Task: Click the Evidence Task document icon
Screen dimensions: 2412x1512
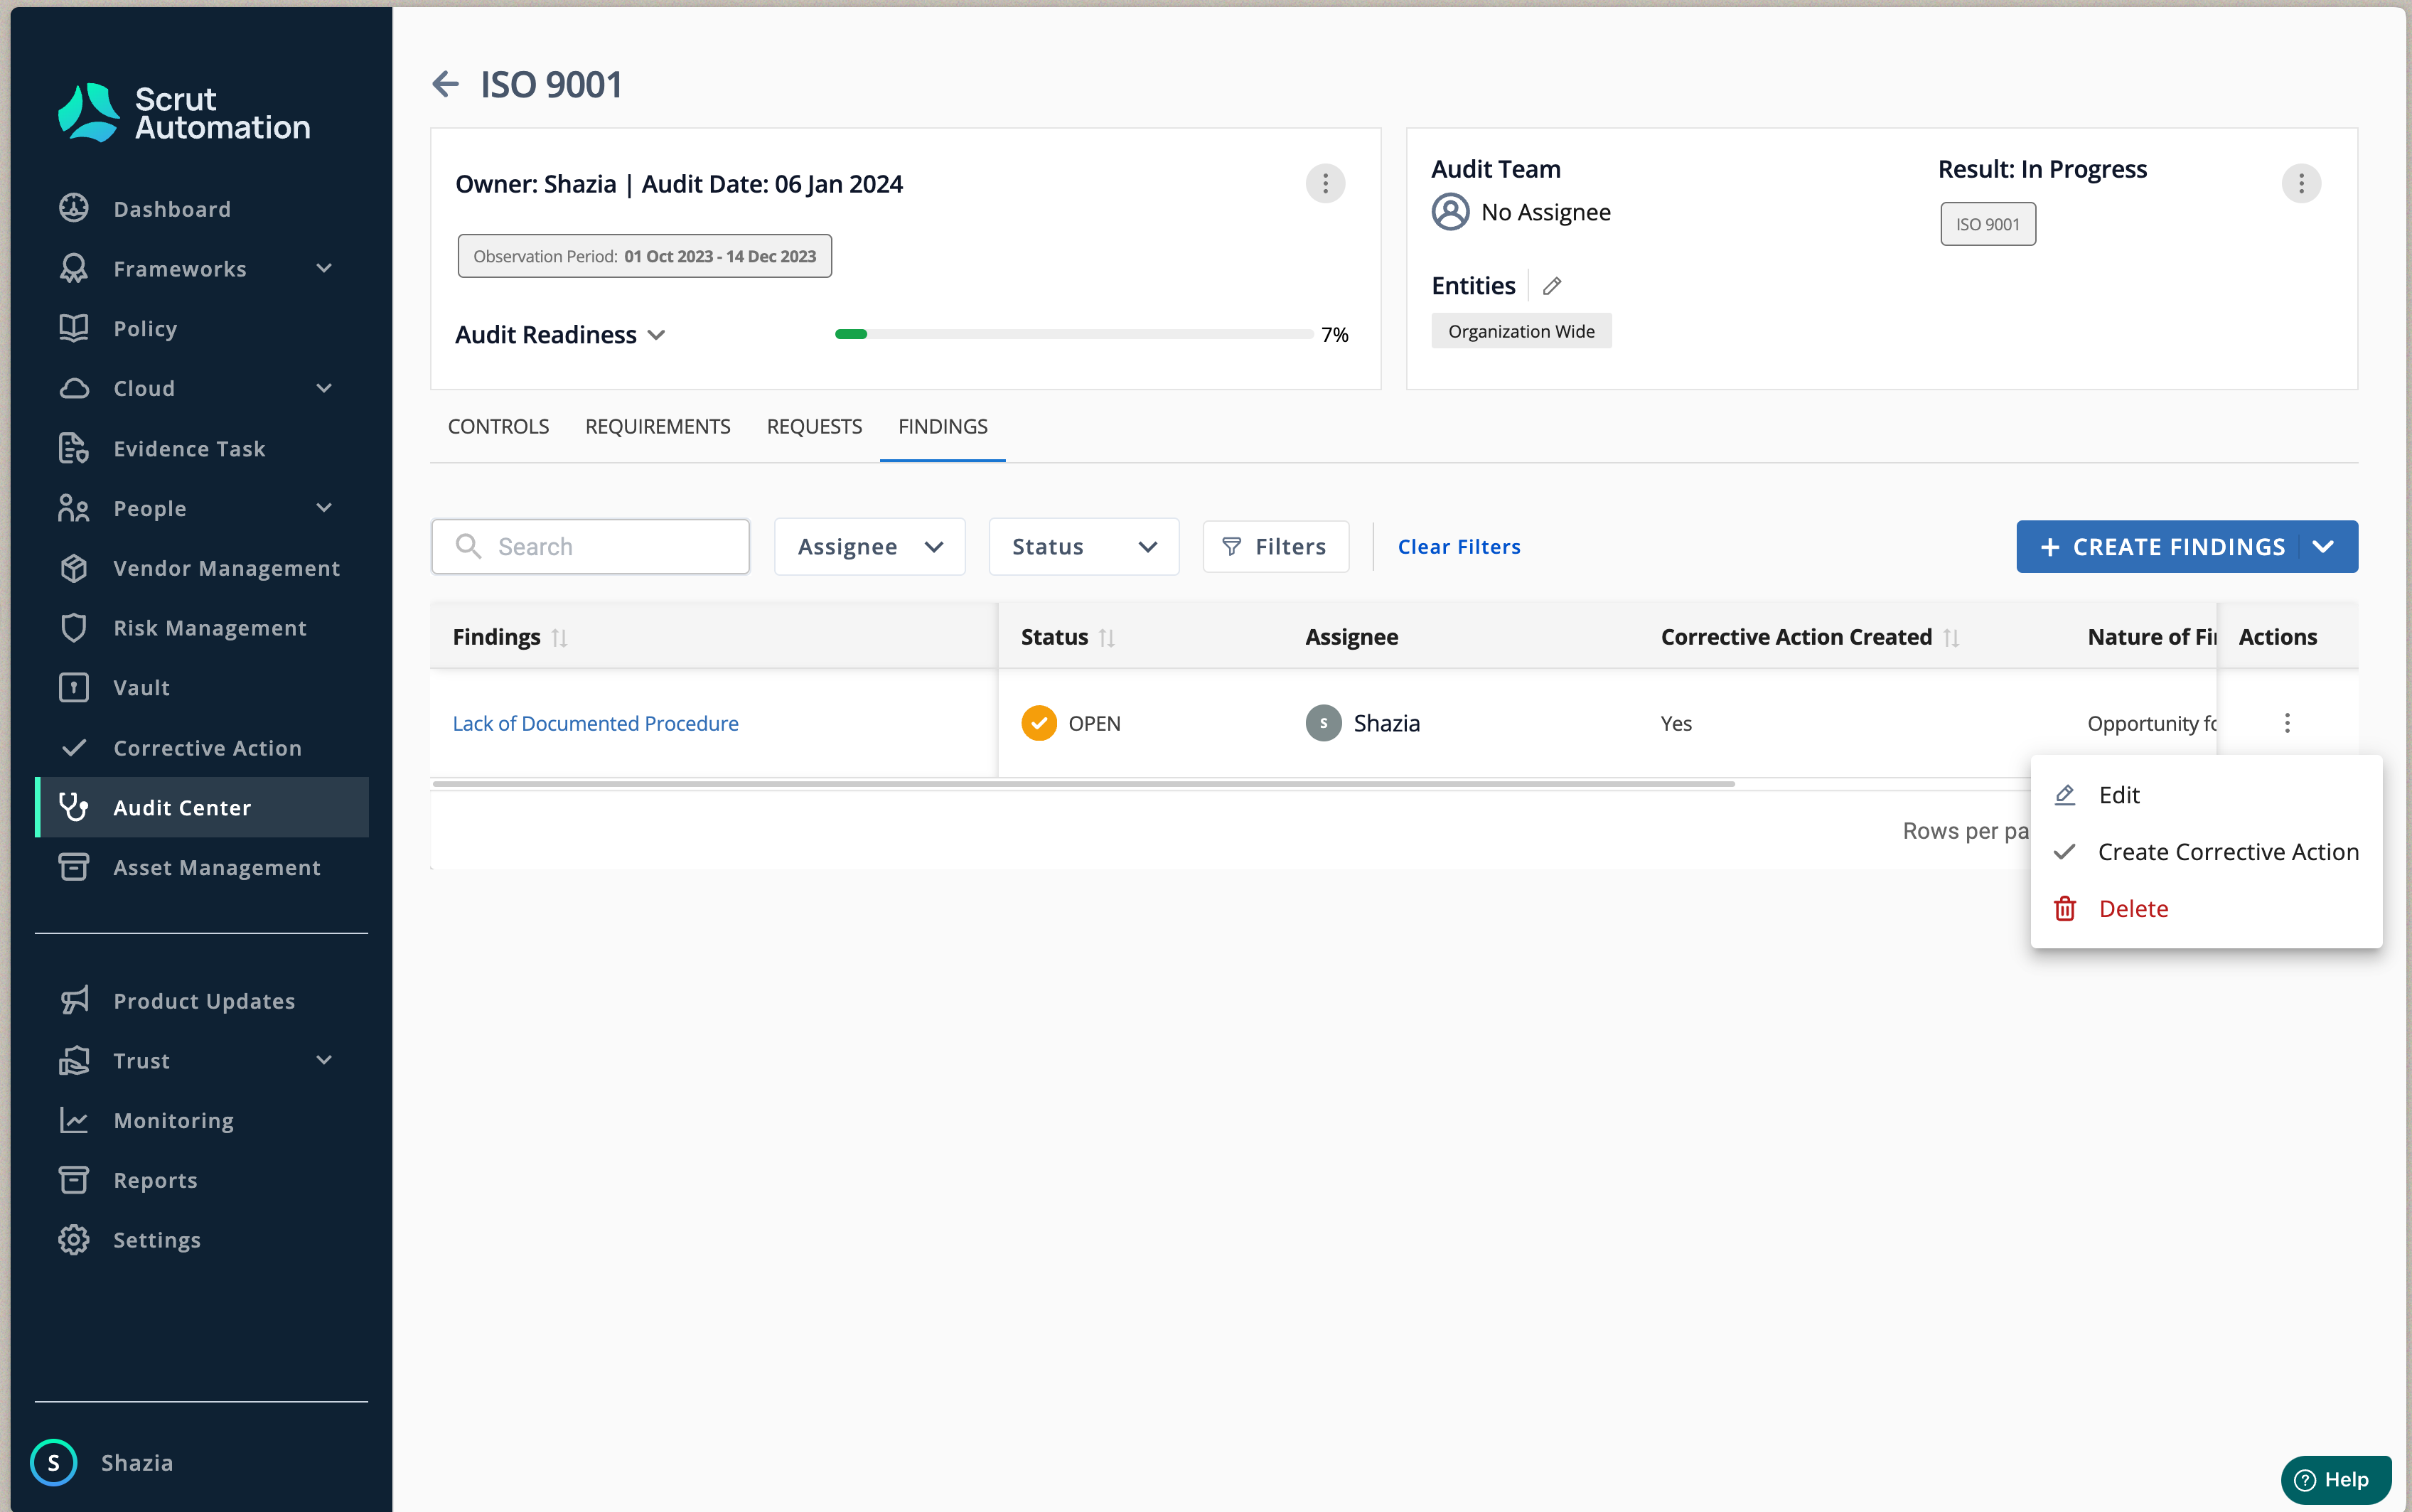Action: (x=74, y=448)
